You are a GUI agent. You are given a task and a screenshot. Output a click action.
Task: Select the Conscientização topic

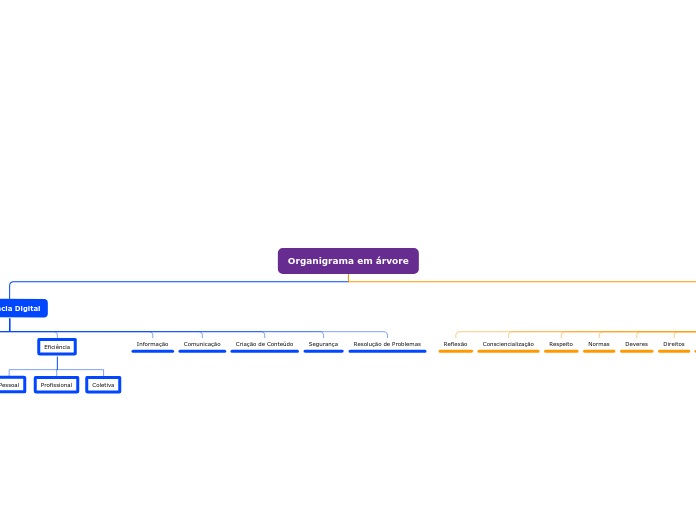[x=508, y=345]
